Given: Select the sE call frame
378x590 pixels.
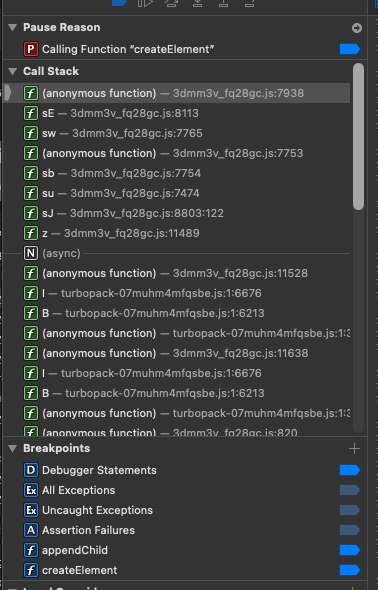Looking at the screenshot, I should (x=177, y=113).
